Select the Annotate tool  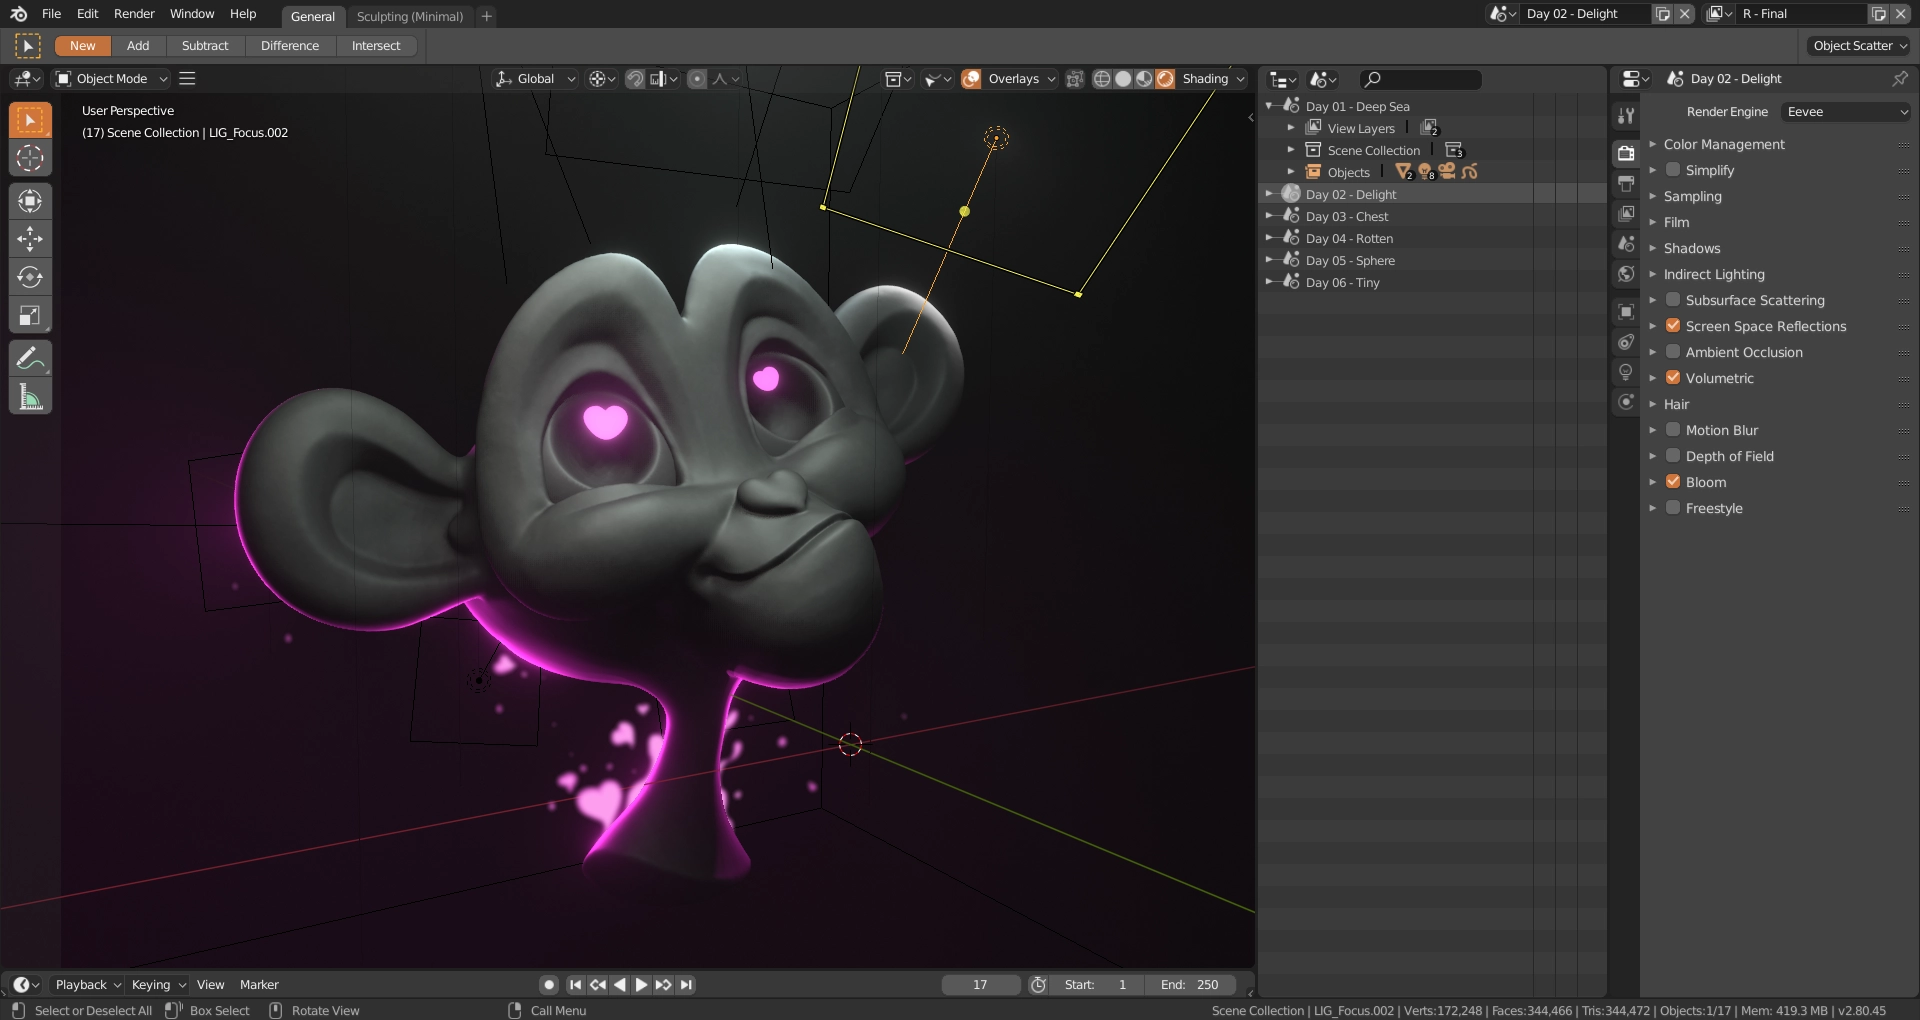coord(30,358)
